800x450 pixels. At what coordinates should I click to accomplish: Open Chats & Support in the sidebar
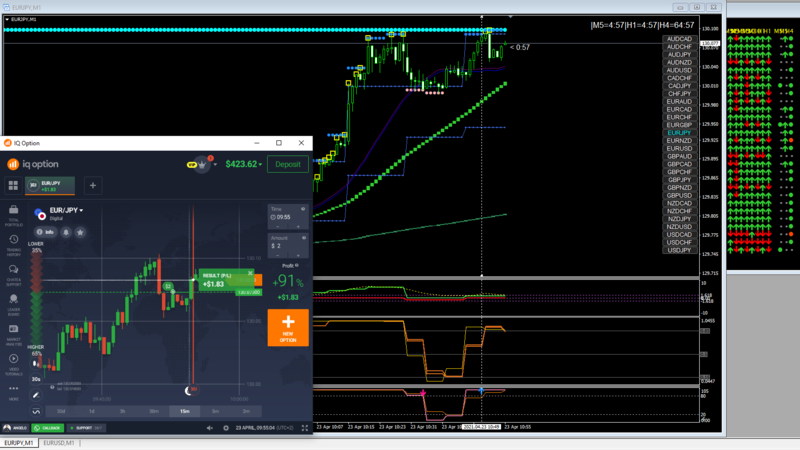14,275
